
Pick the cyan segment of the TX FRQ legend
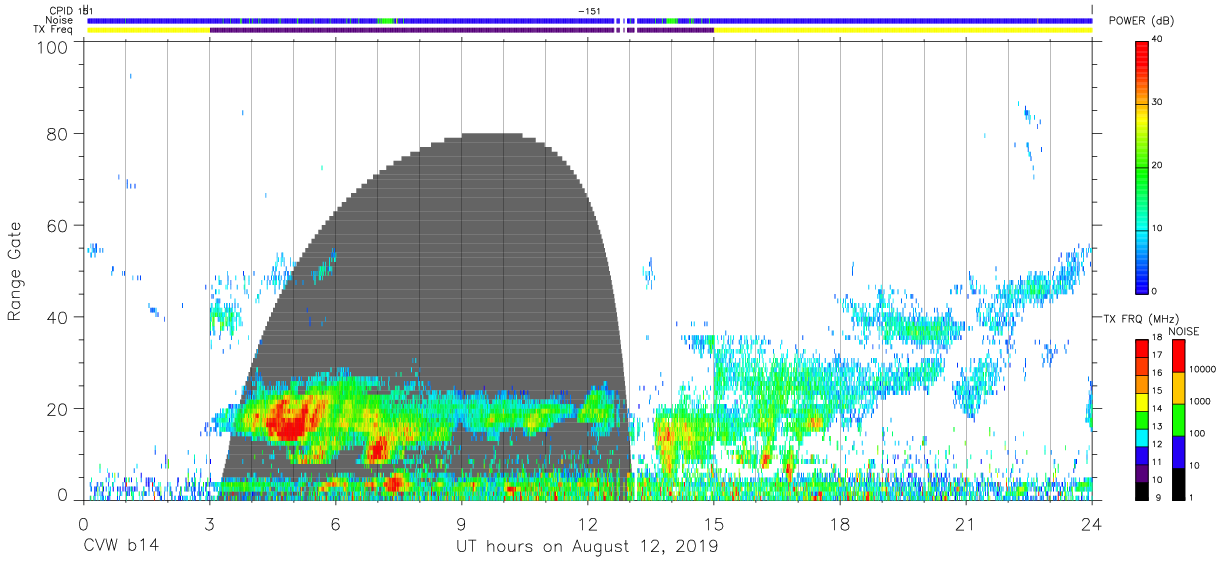coord(1142,438)
